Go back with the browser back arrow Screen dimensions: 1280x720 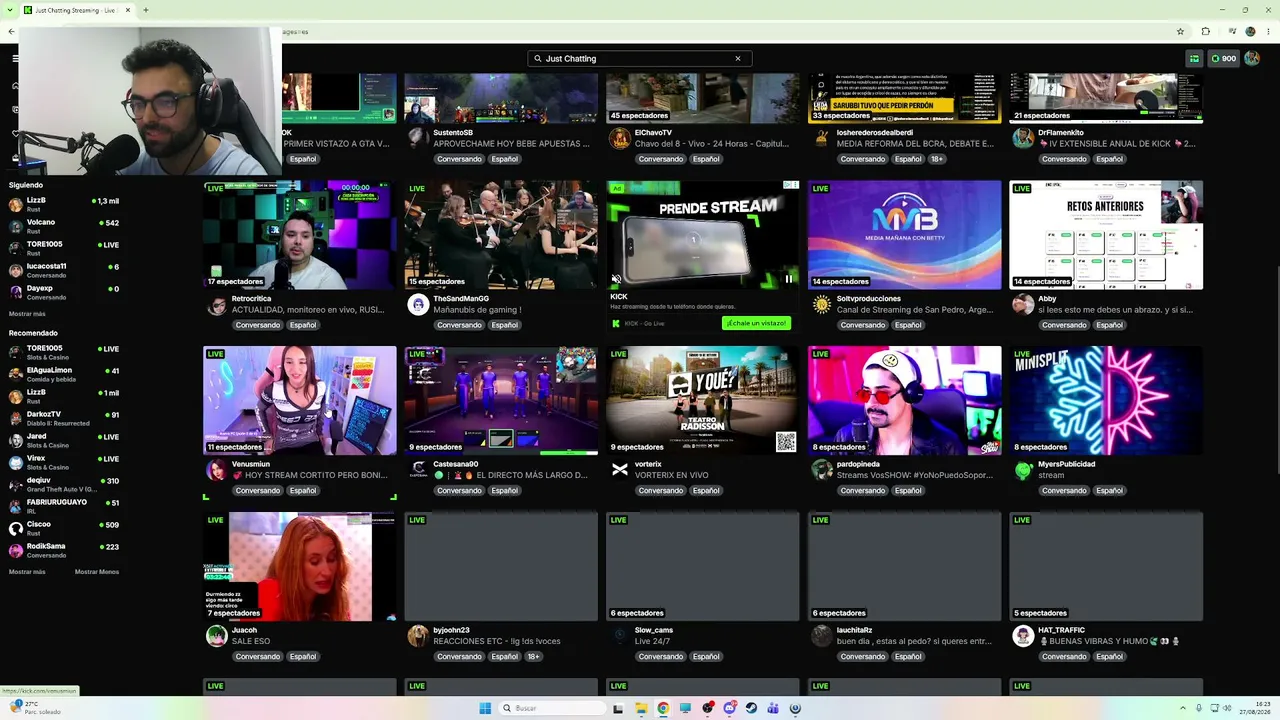pyautogui.click(x=11, y=31)
